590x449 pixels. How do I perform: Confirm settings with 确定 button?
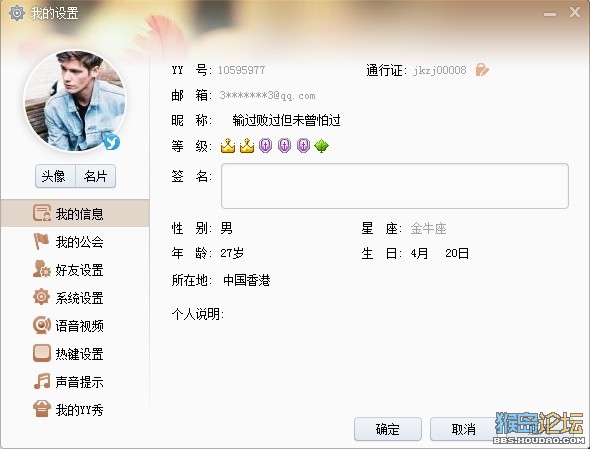[388, 429]
